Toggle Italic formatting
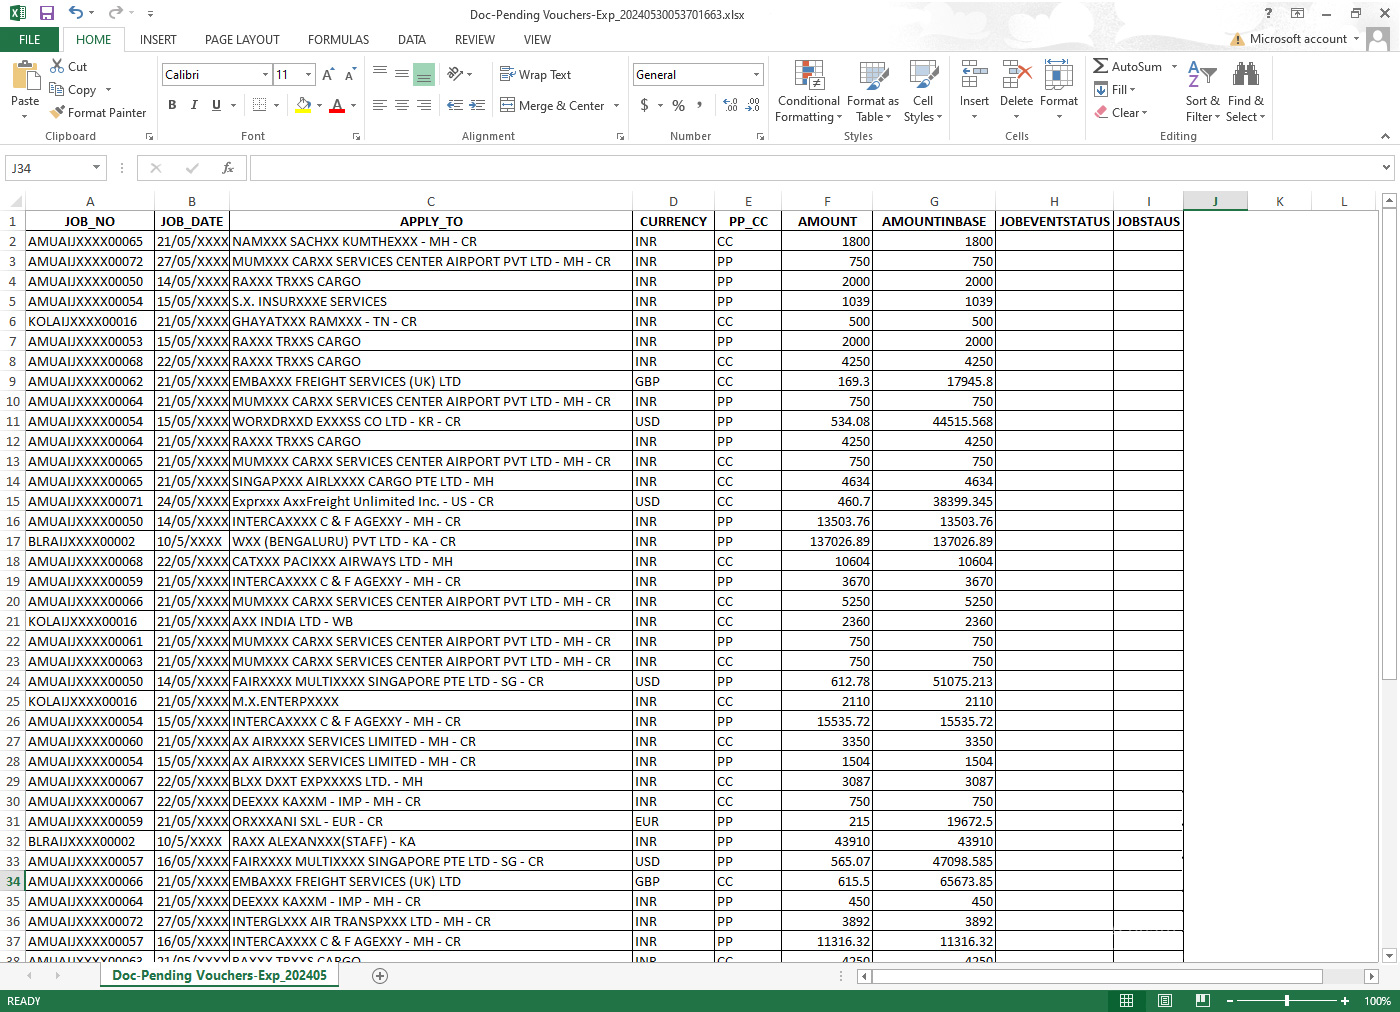1400x1012 pixels. (194, 105)
